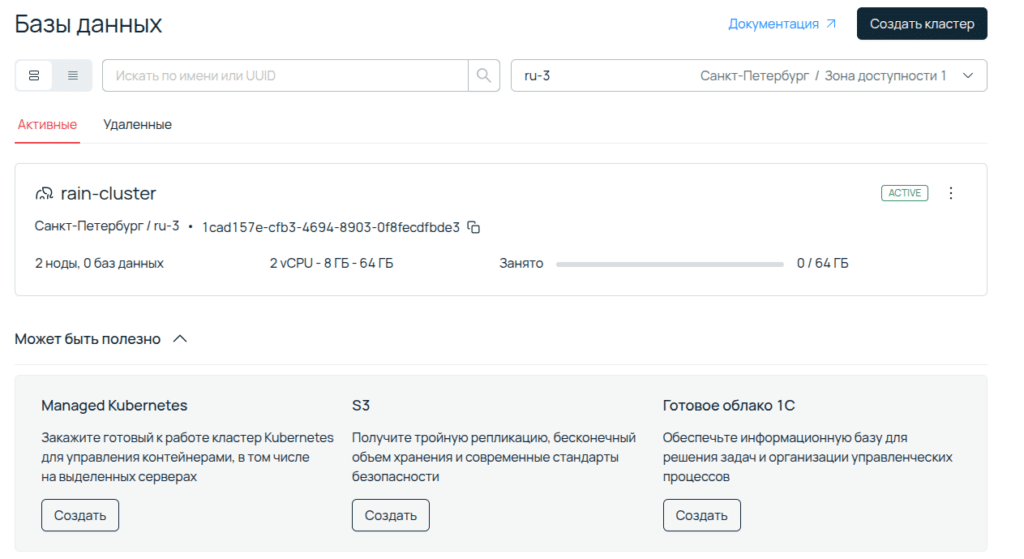Switch to card grid view
Viewport: 1024px width, 559px height.
point(34,76)
